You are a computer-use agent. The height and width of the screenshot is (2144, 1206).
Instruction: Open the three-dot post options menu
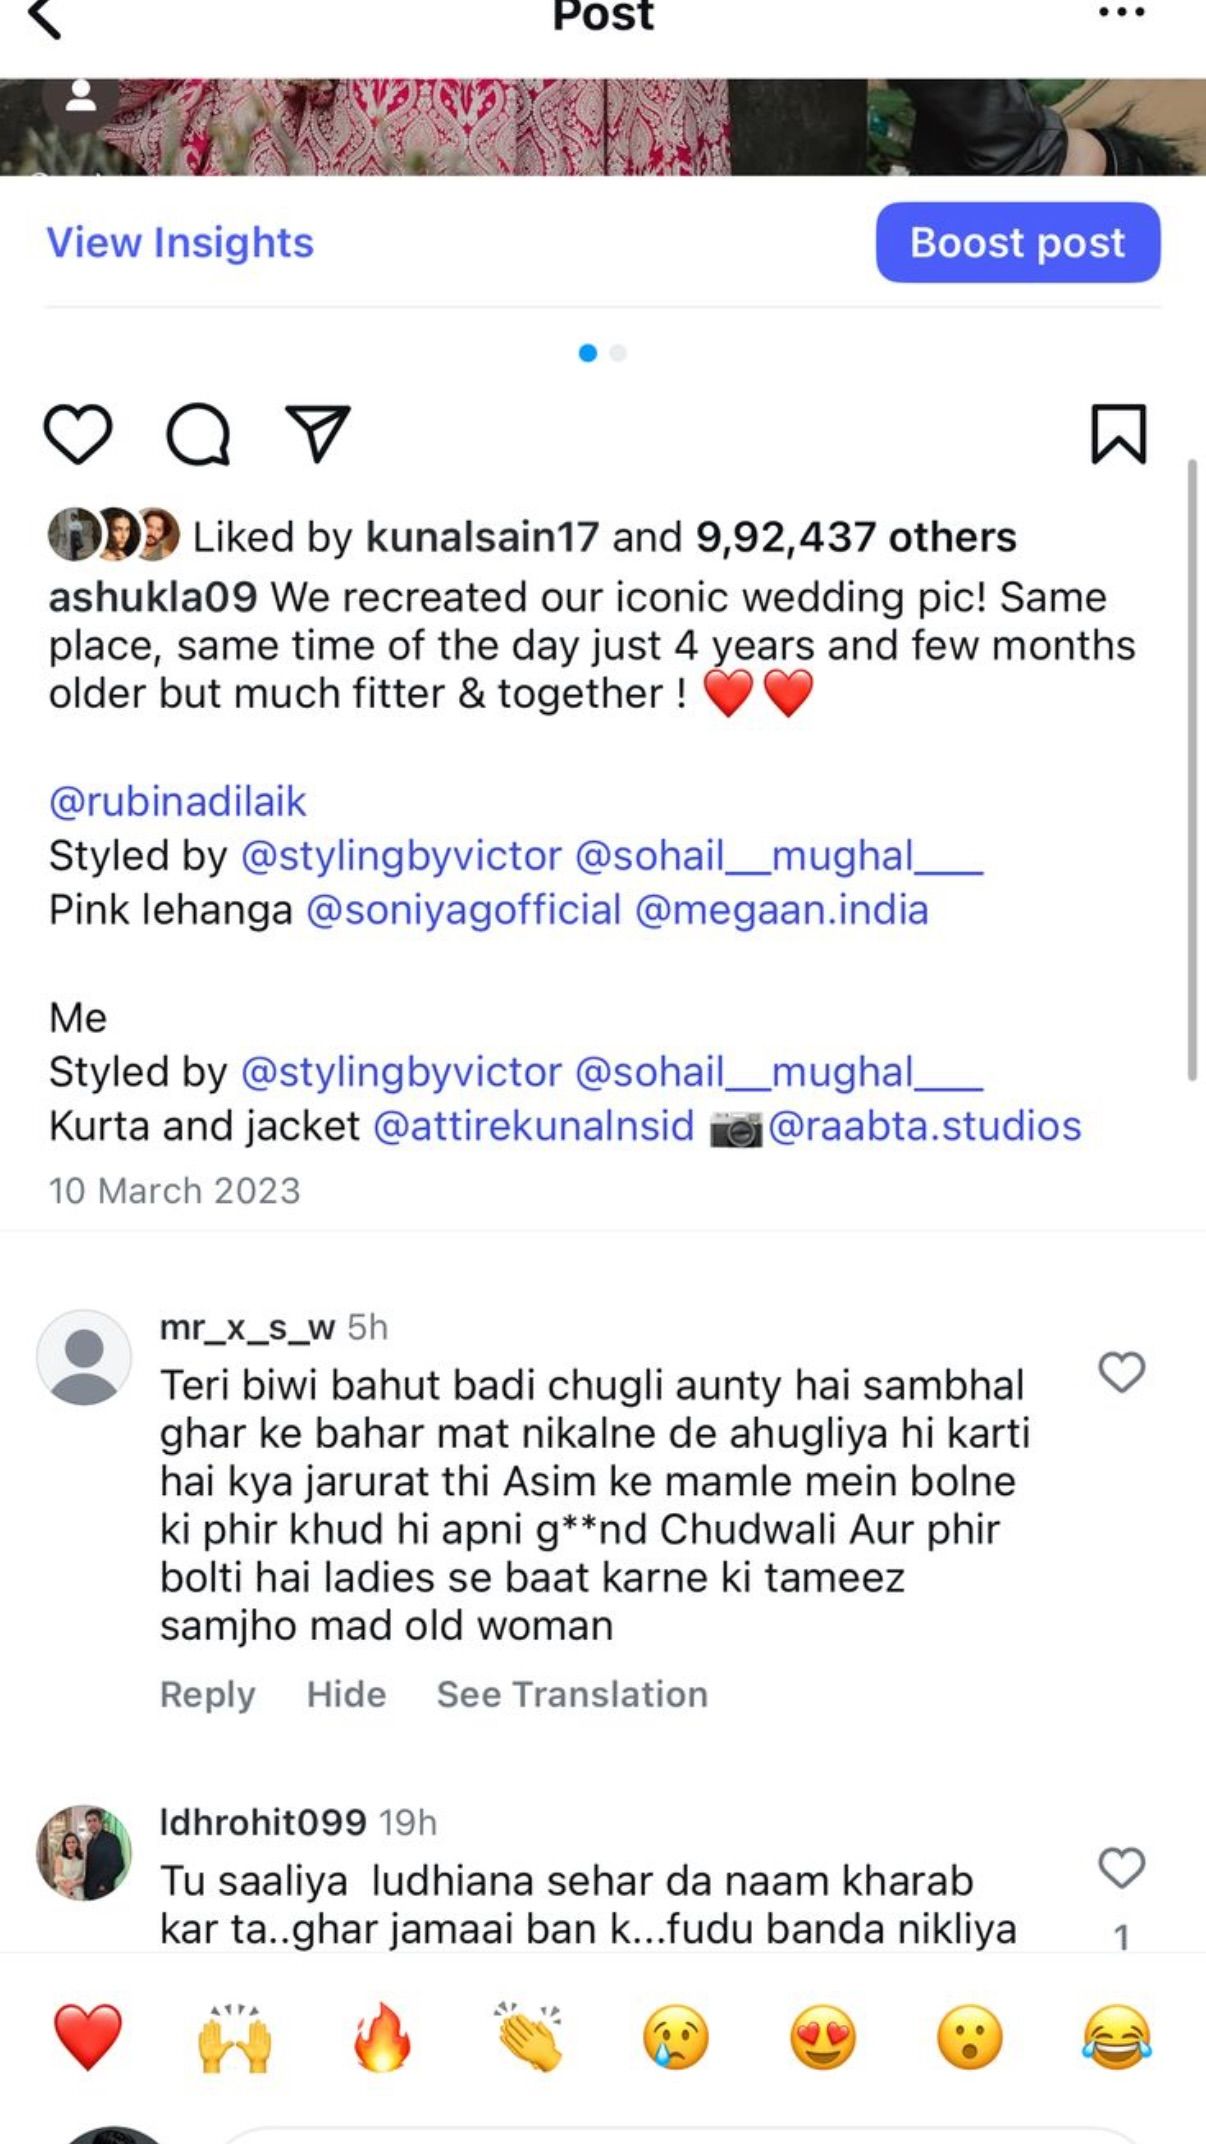(1120, 13)
